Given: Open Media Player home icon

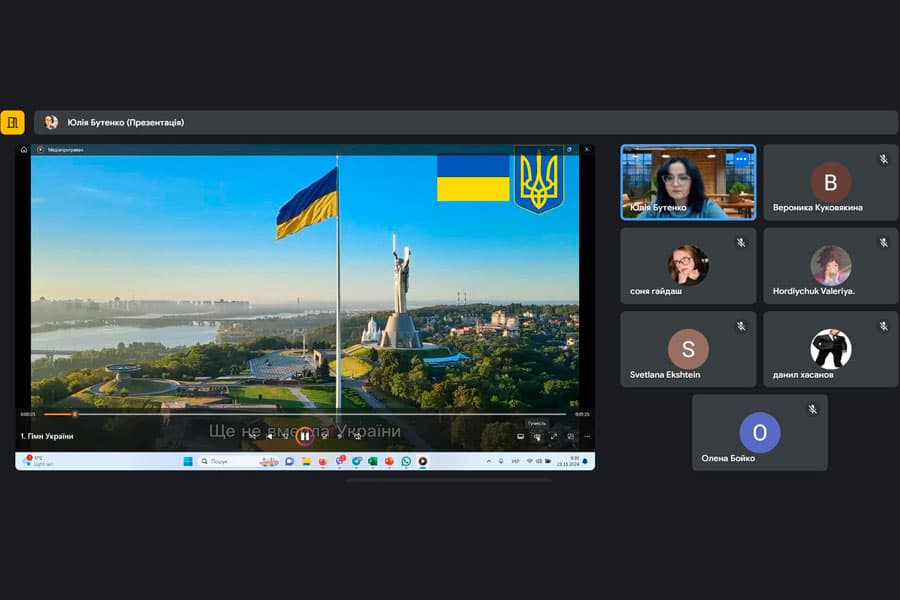Looking at the screenshot, I should (24, 149).
